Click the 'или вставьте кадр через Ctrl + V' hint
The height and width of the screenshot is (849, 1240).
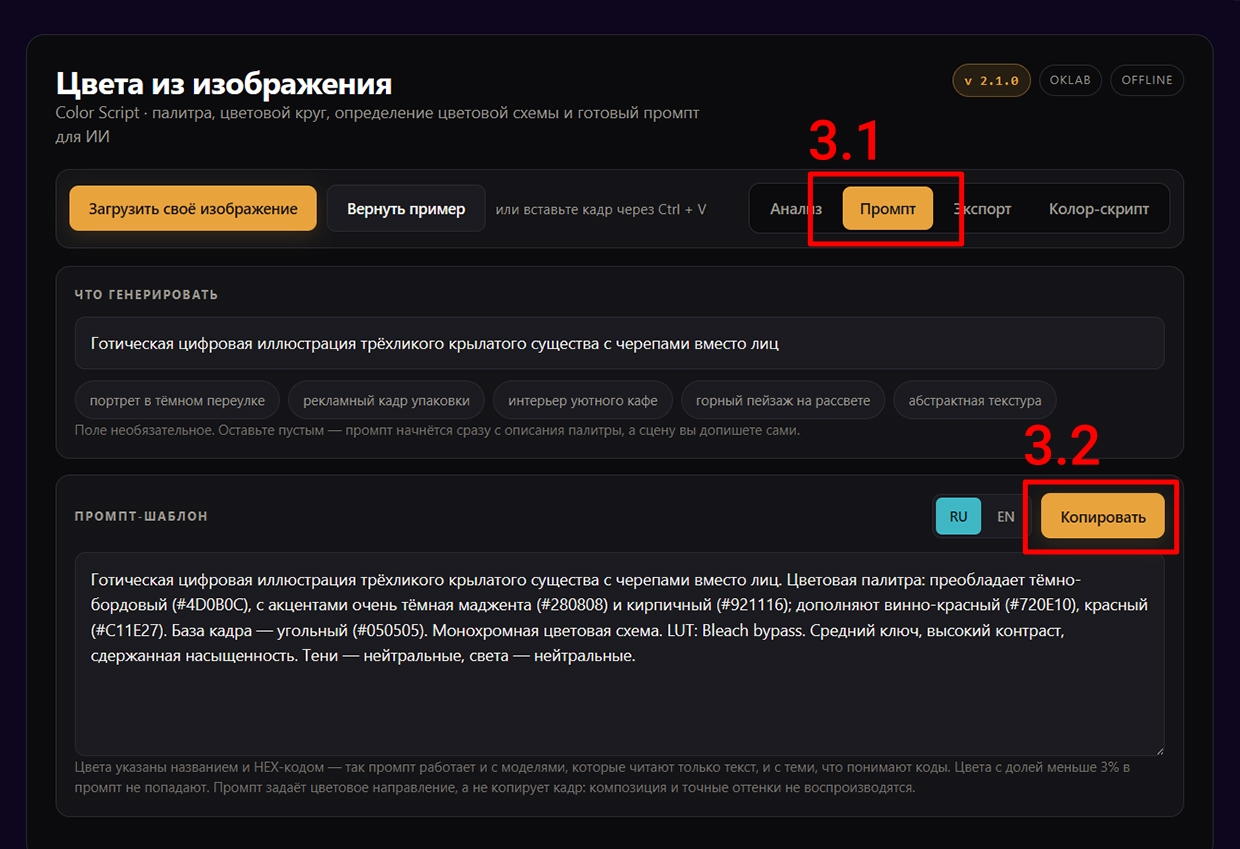click(x=601, y=209)
